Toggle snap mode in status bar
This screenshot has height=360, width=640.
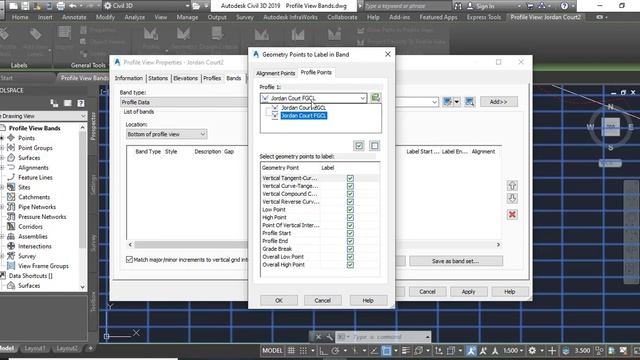[x=303, y=351]
